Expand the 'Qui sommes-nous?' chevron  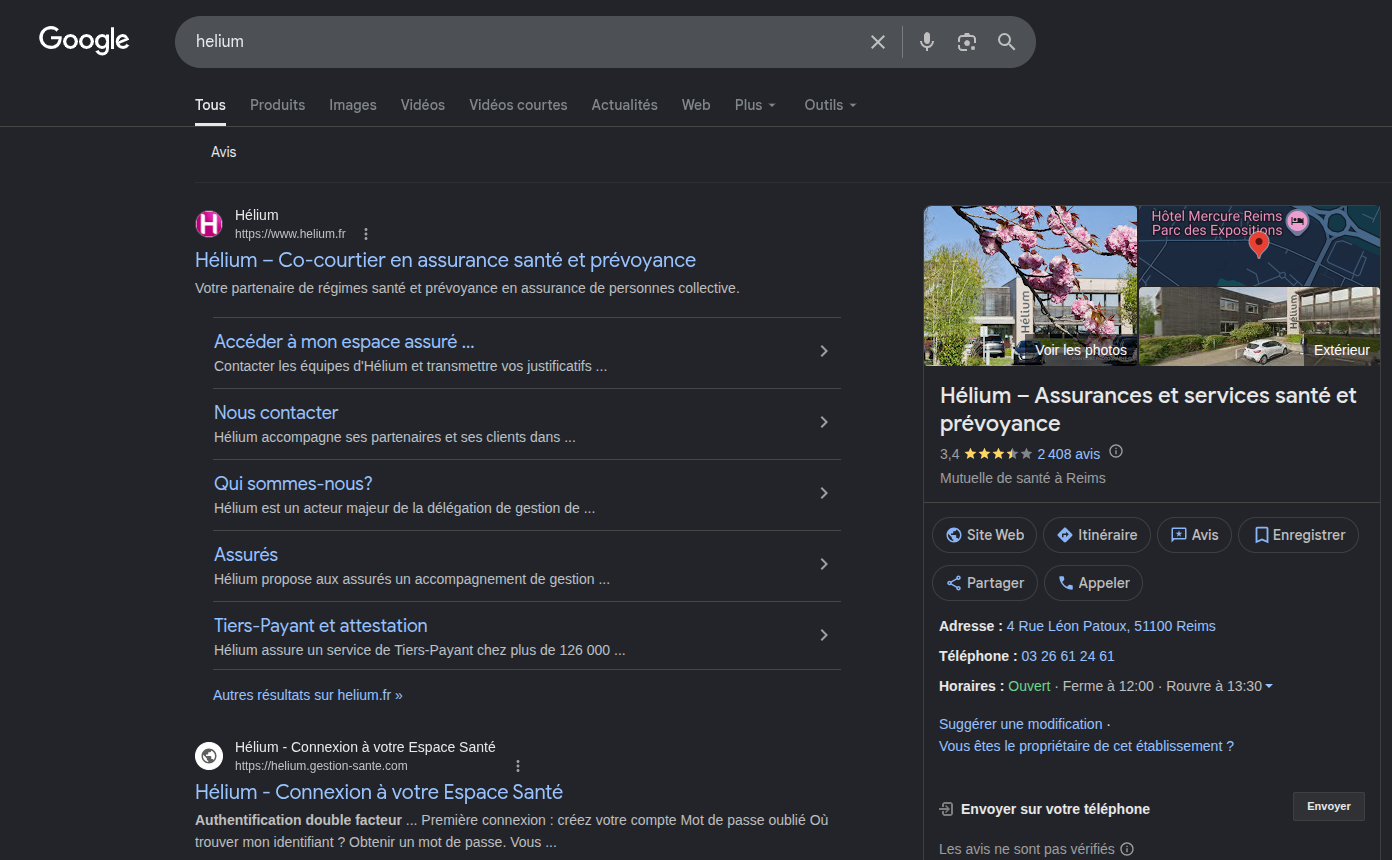pyautogui.click(x=824, y=493)
